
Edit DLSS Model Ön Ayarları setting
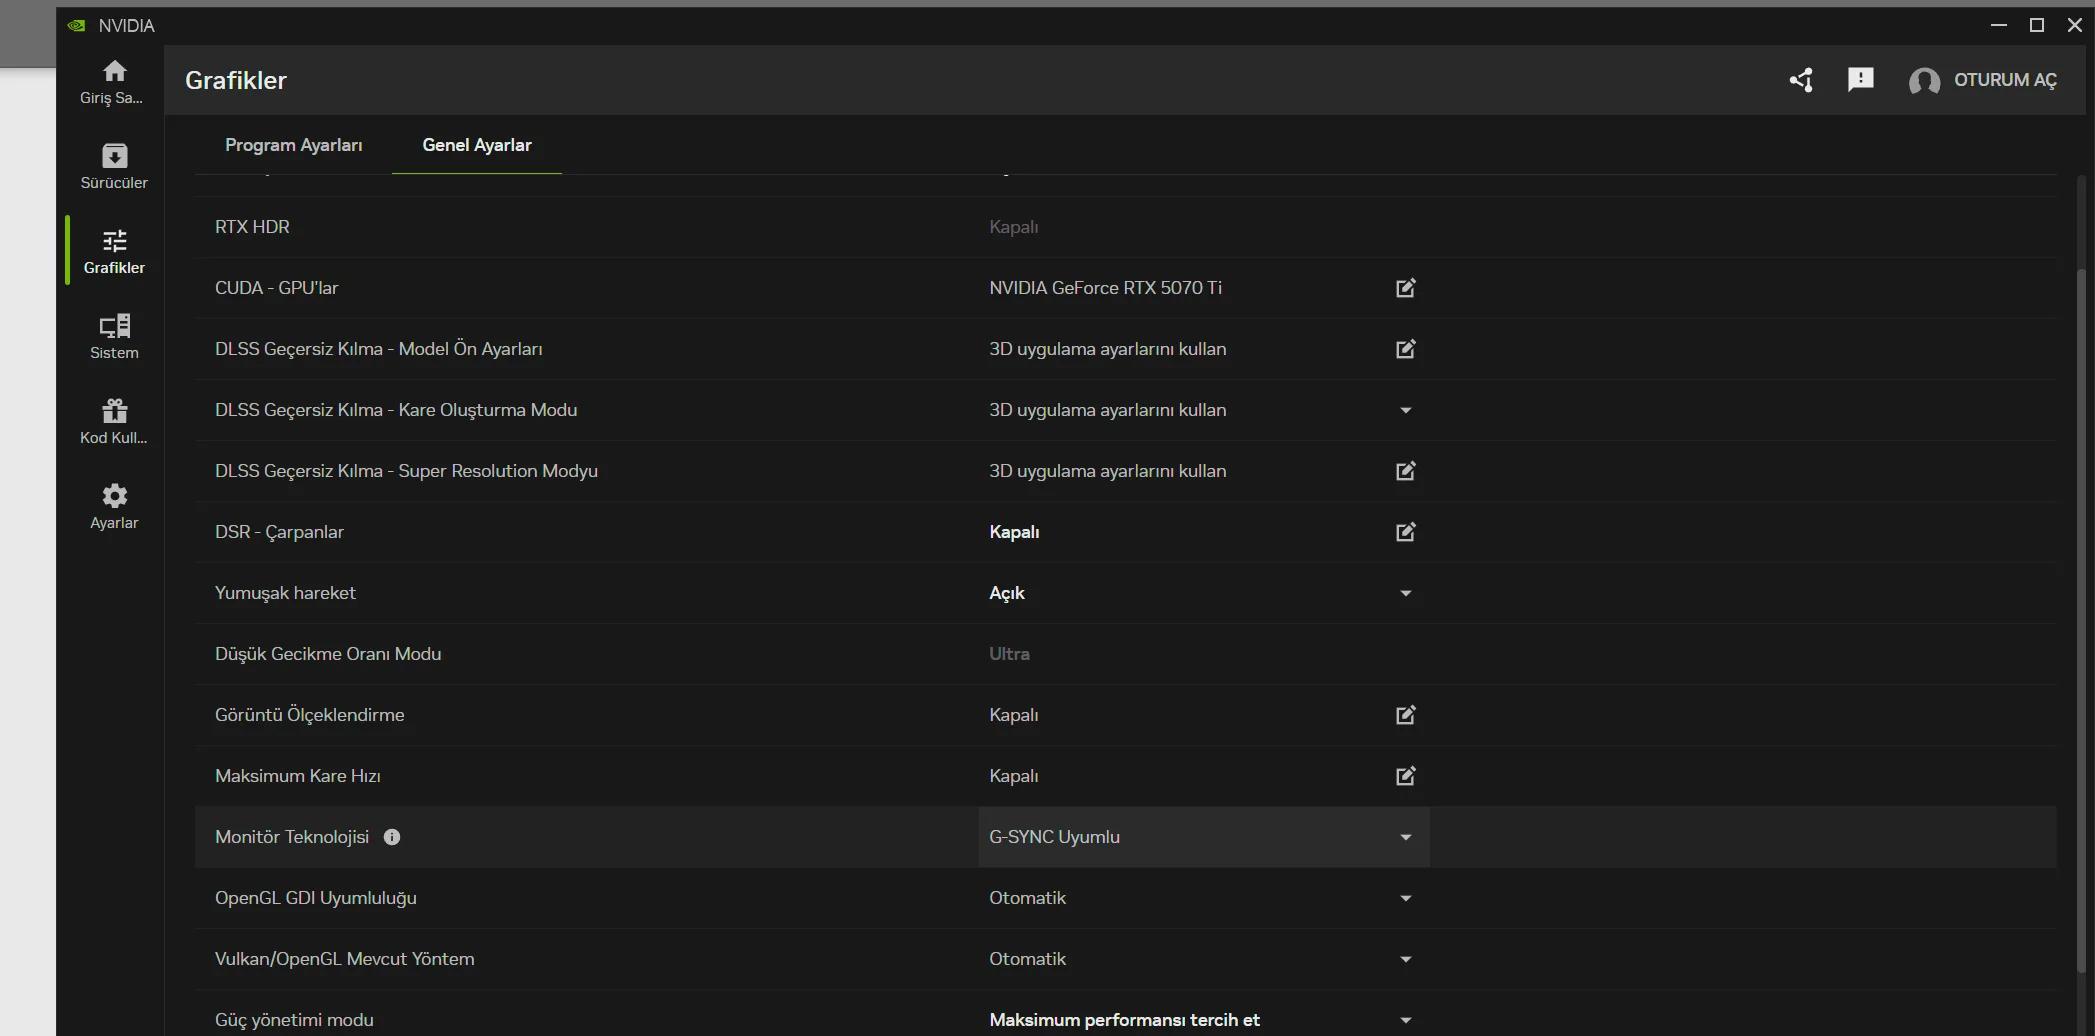[1405, 349]
